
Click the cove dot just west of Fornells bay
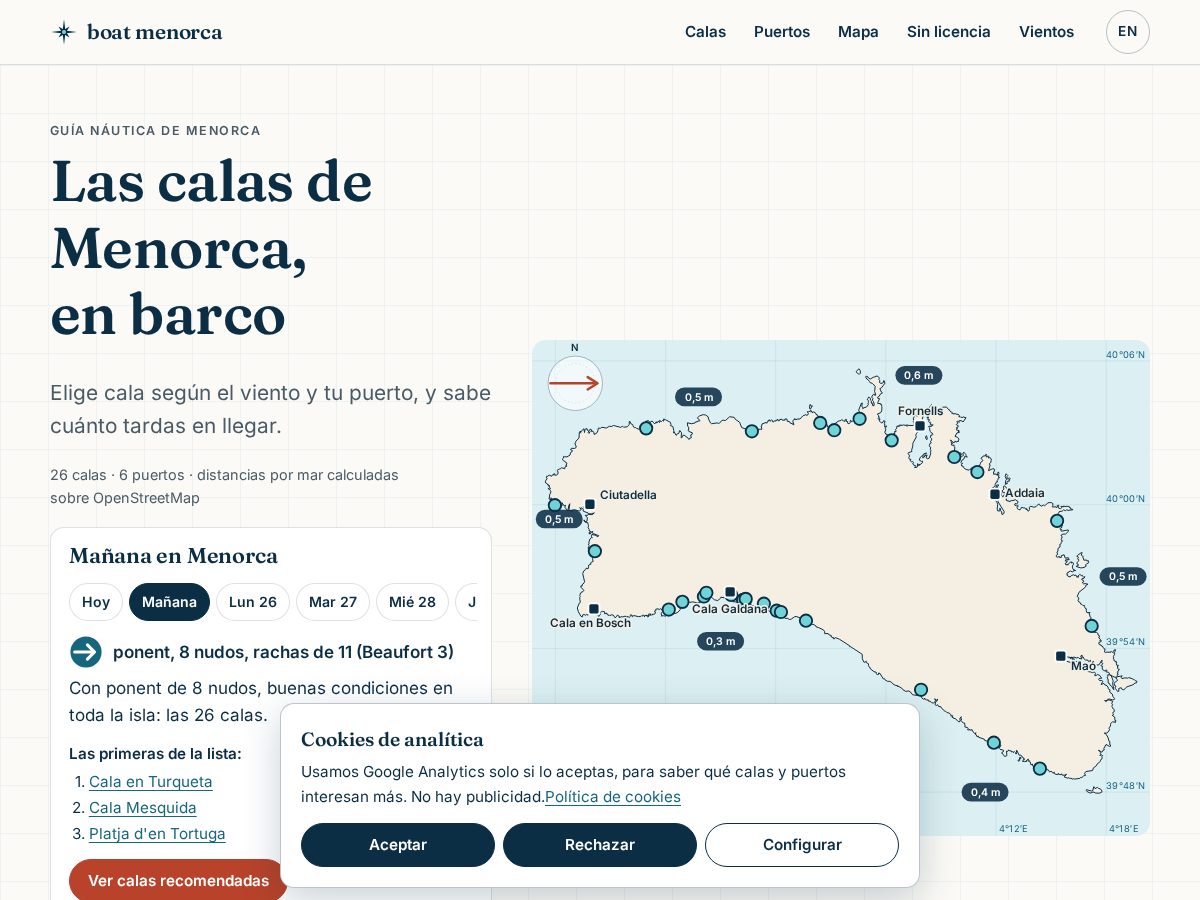coord(892,440)
